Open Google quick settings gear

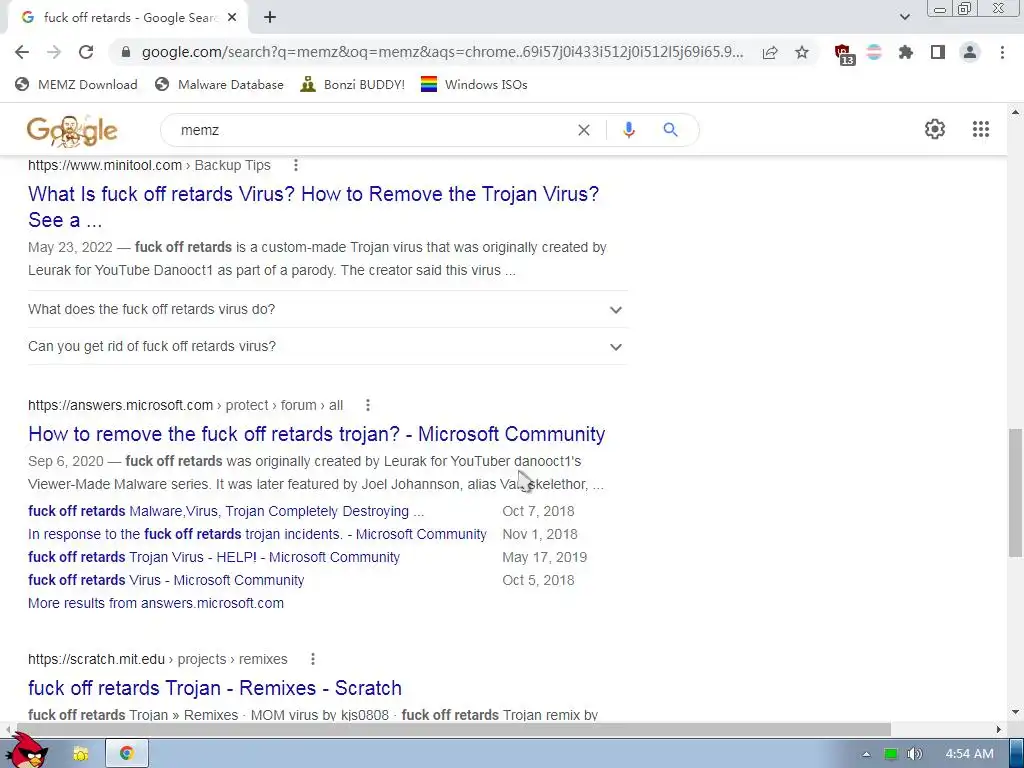pyautogui.click(x=935, y=129)
